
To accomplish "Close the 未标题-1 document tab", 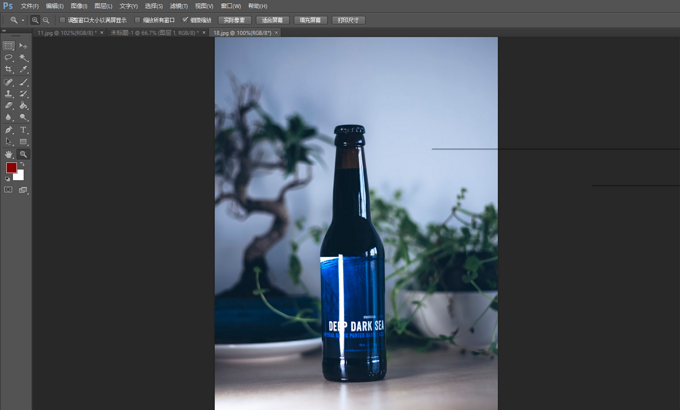I will tap(204, 33).
